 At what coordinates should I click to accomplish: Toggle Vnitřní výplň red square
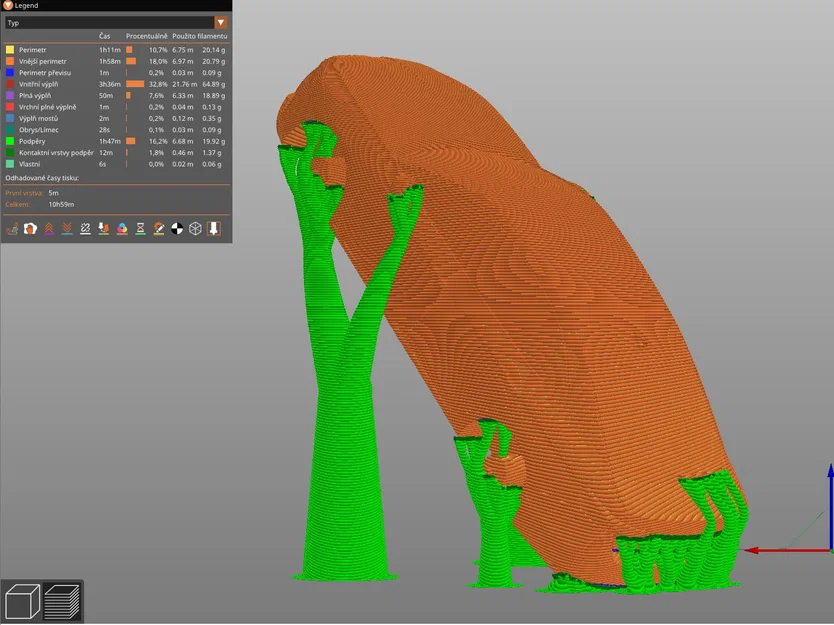tap(10, 85)
